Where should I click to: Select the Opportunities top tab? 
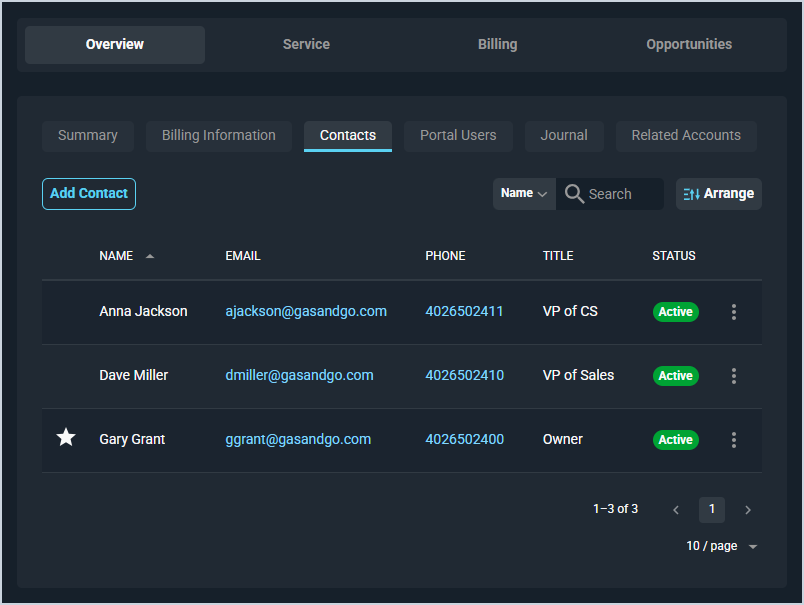[689, 45]
